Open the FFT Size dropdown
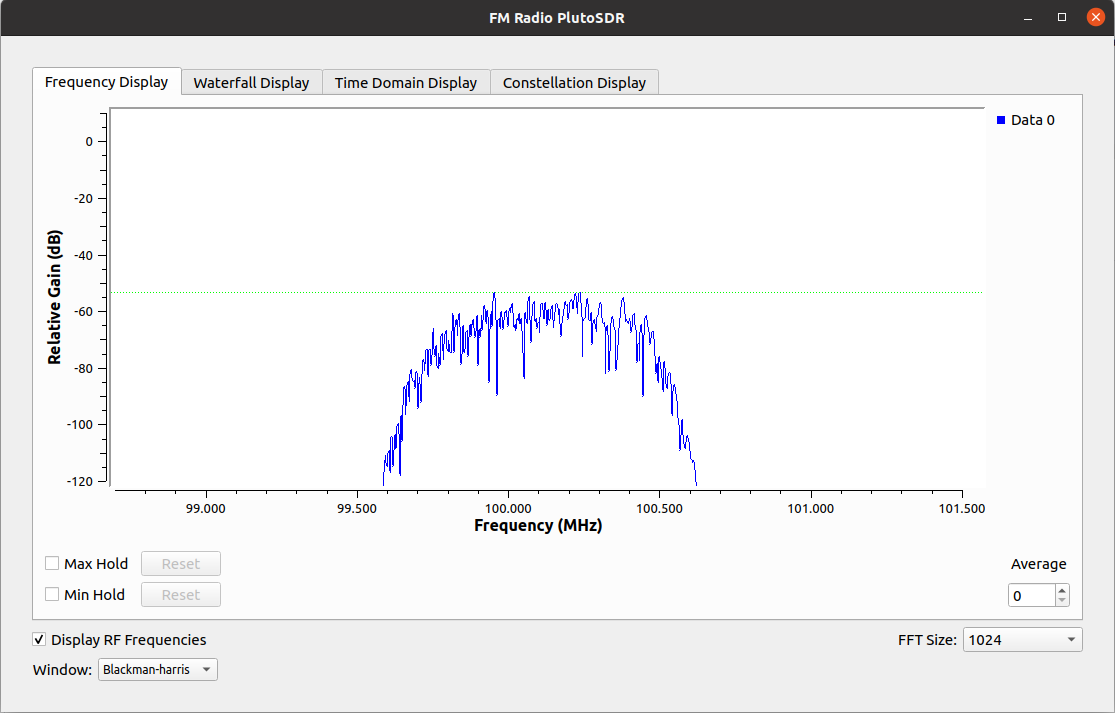Viewport: 1115px width, 713px height. [x=1022, y=640]
